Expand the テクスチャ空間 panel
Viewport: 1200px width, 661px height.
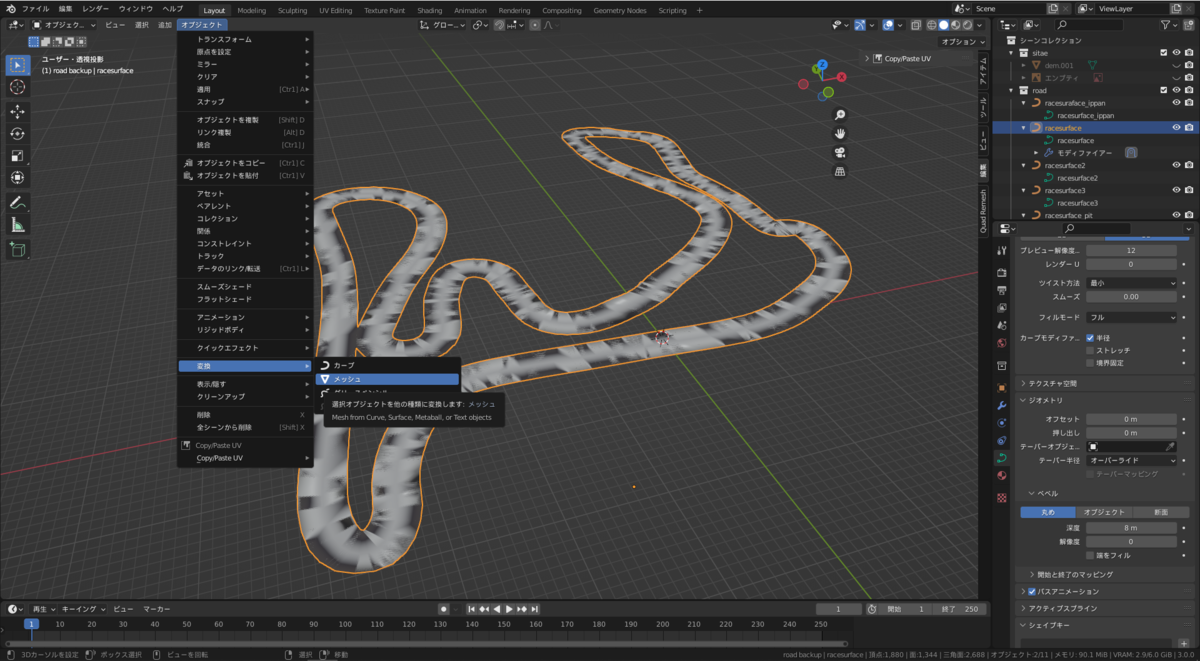[1050, 383]
